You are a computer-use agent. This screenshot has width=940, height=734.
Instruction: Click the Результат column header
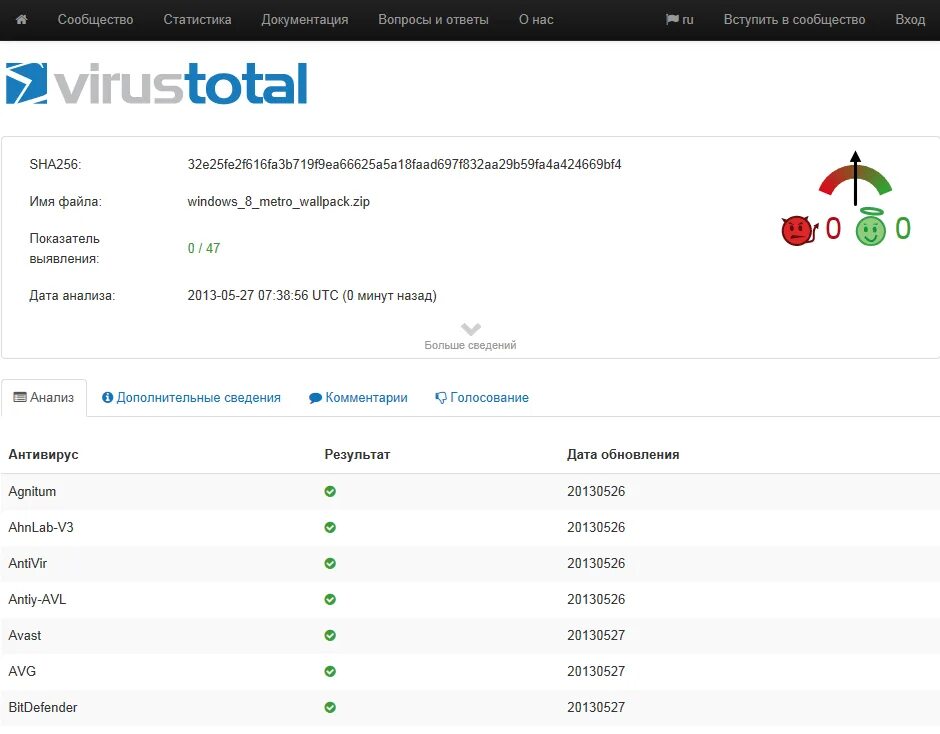[x=357, y=455]
